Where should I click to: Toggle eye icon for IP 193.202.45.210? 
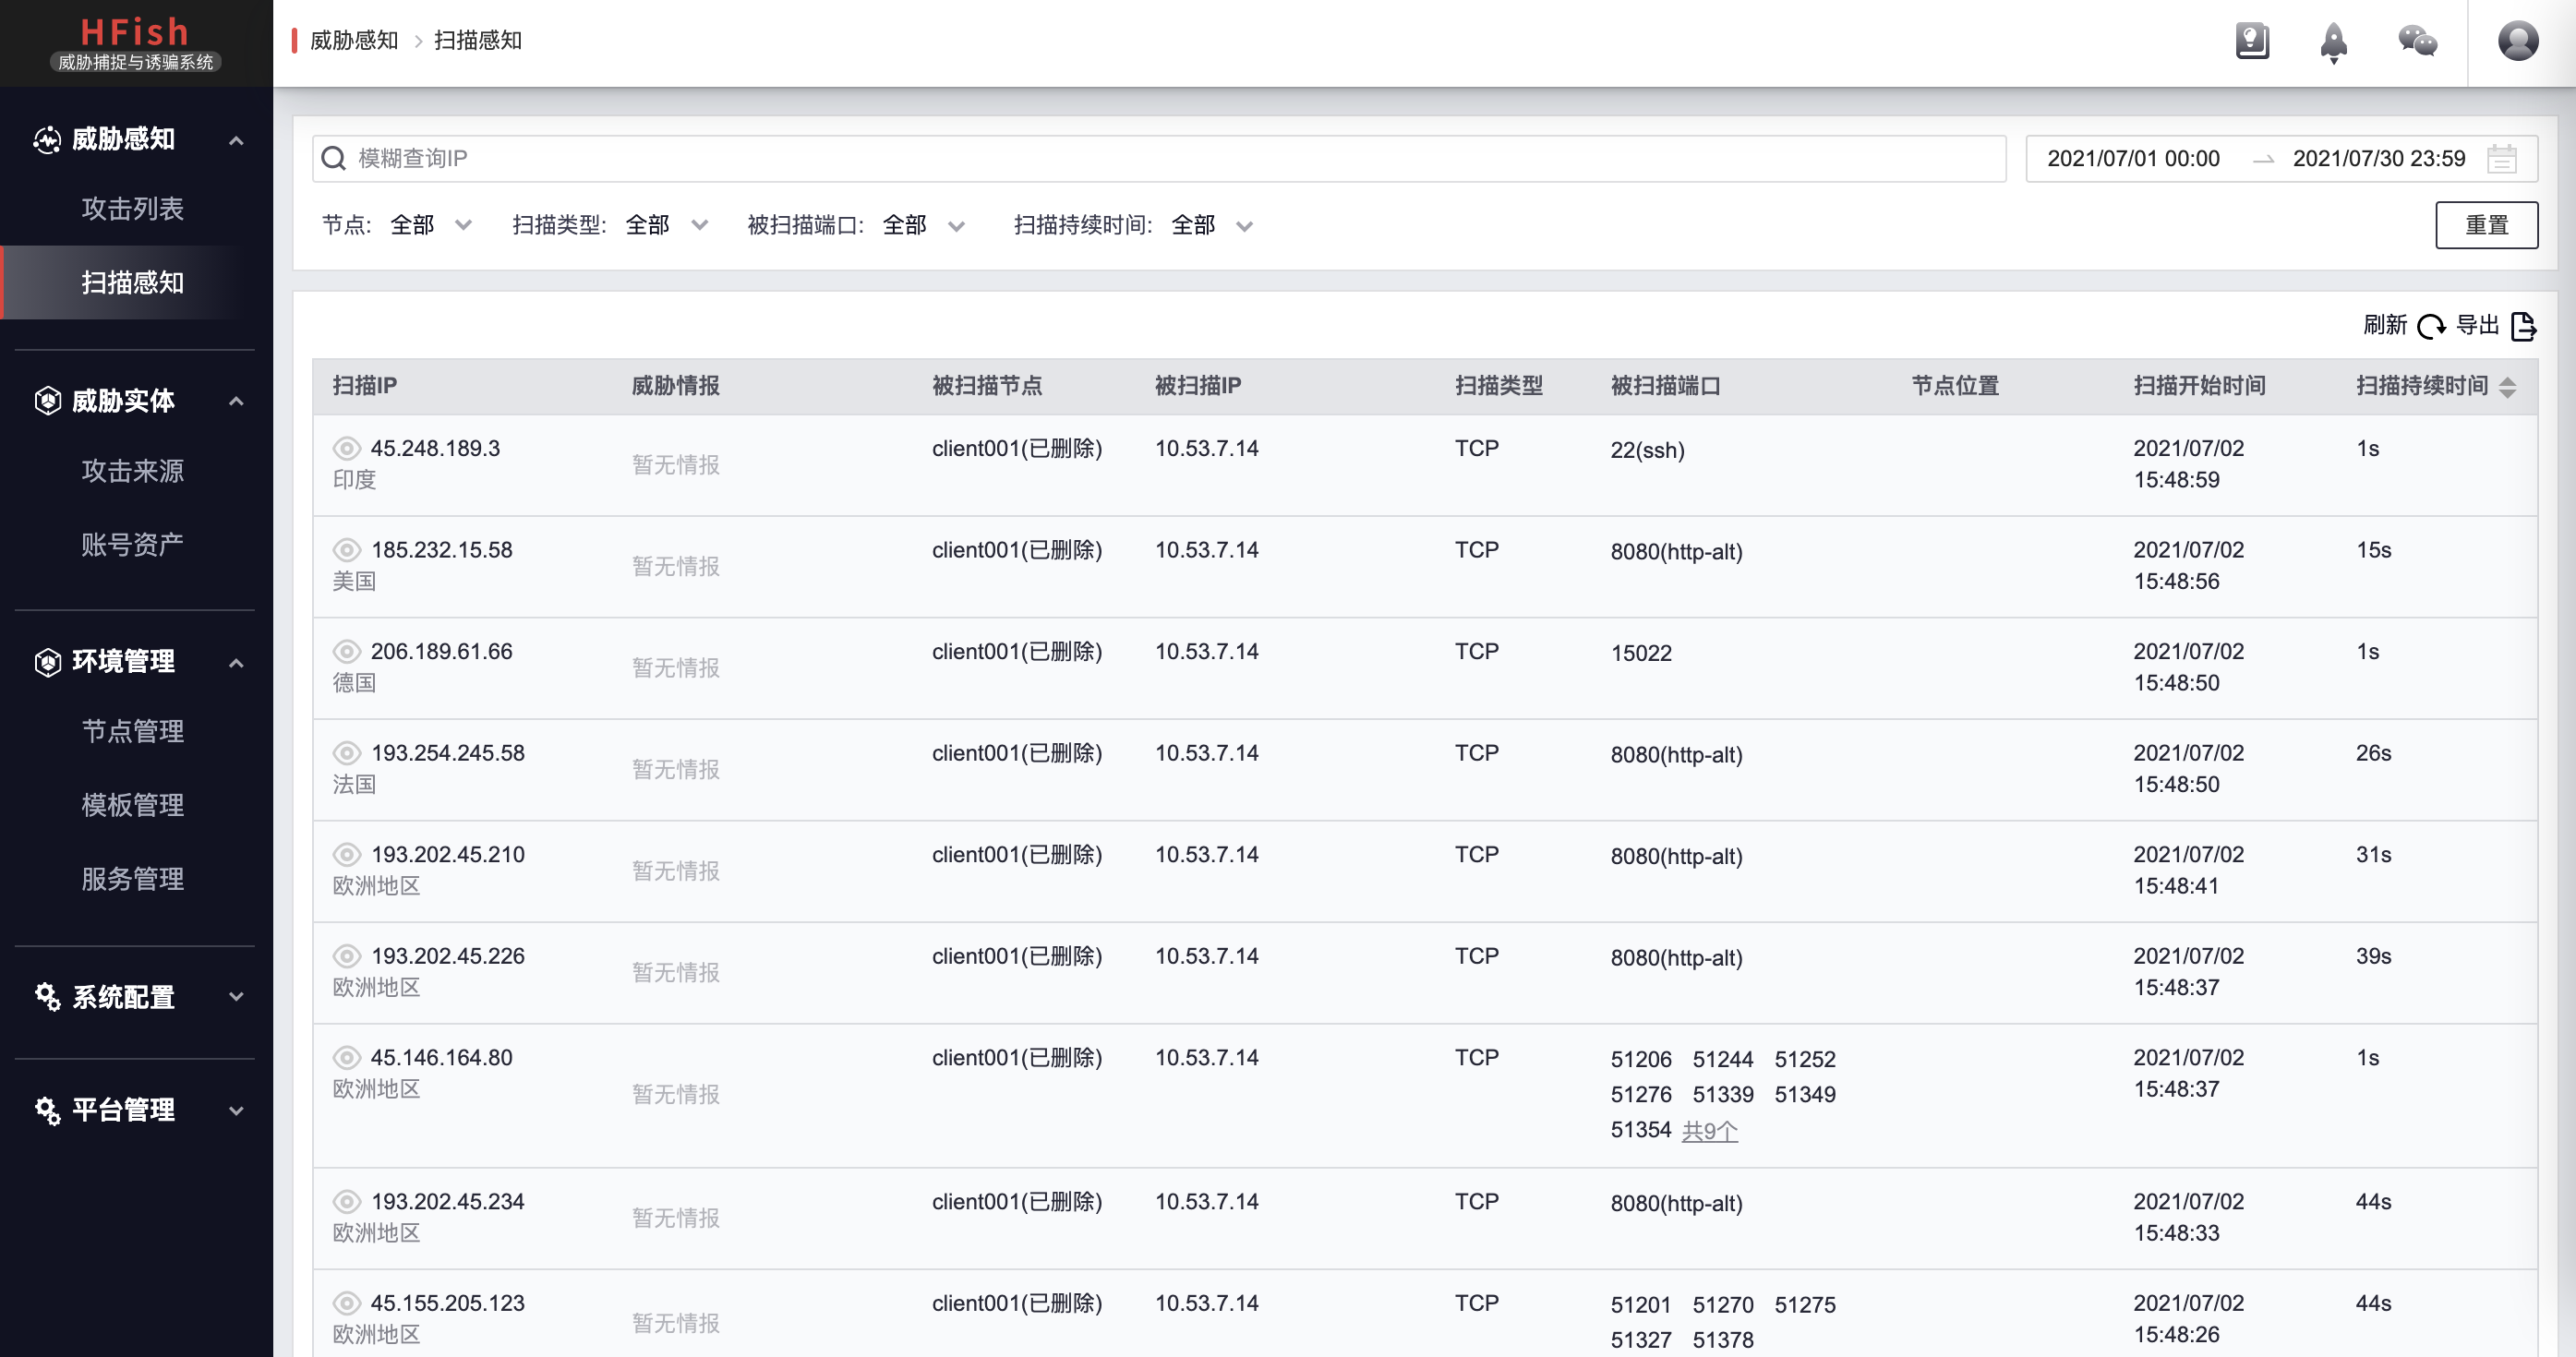pos(346,854)
